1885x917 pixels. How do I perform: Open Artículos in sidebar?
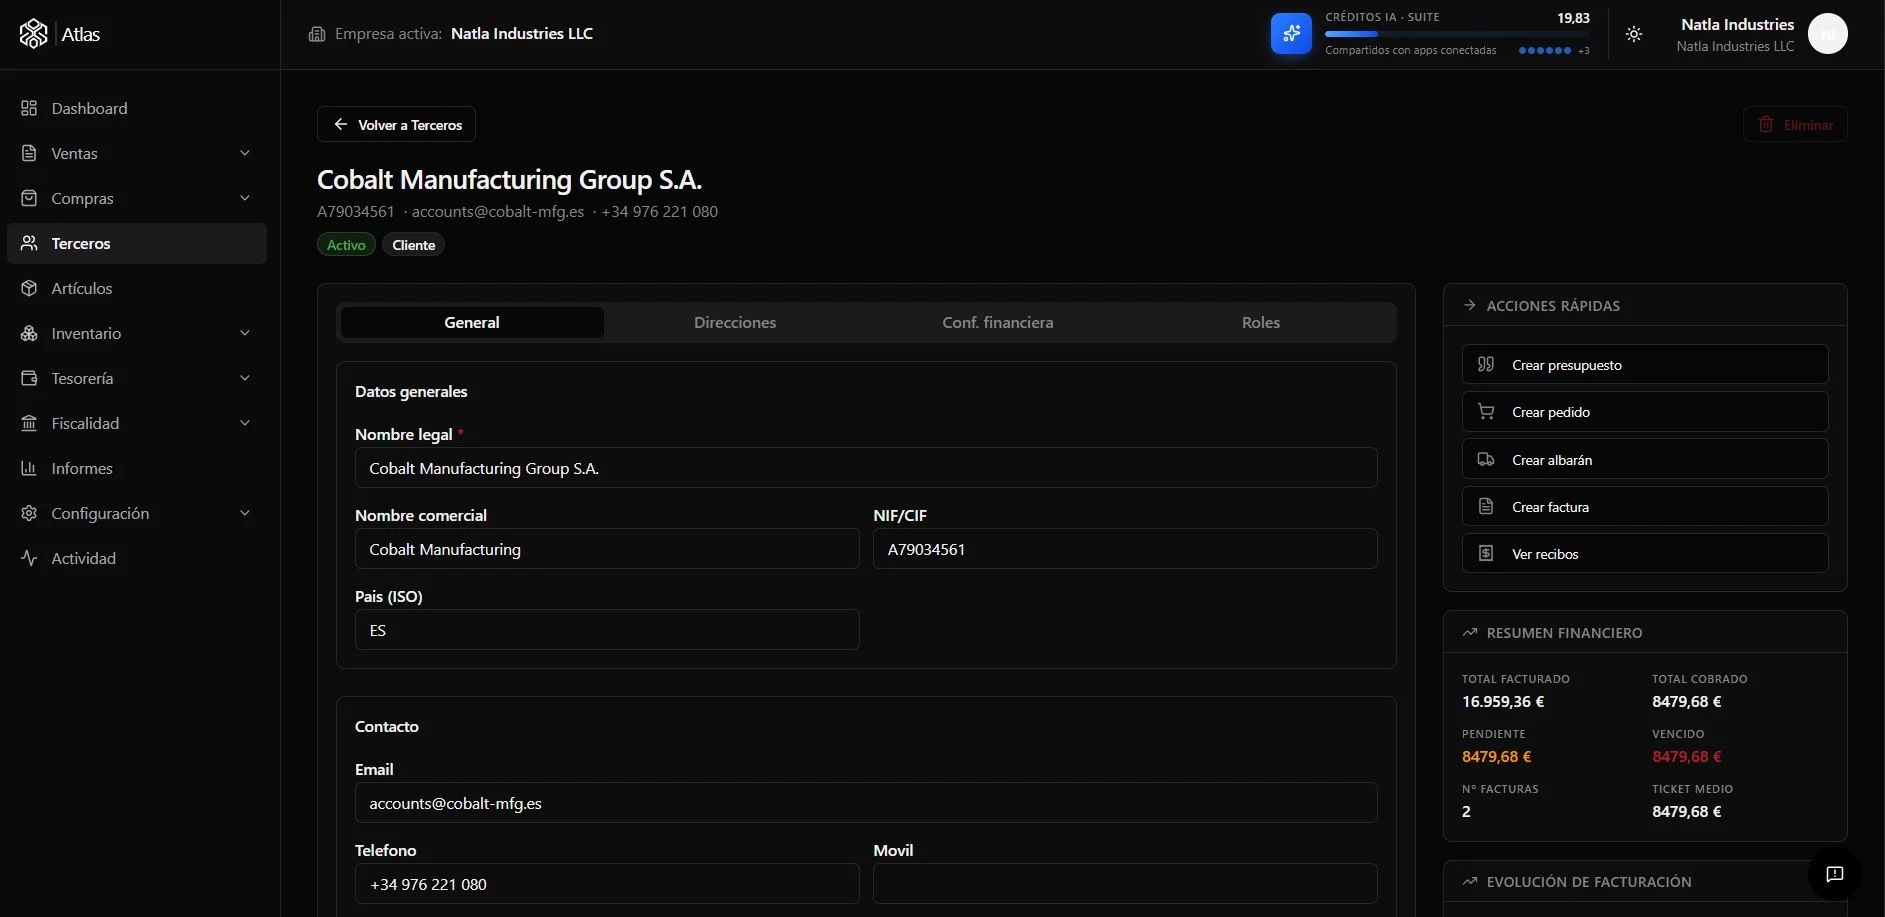(x=137, y=288)
